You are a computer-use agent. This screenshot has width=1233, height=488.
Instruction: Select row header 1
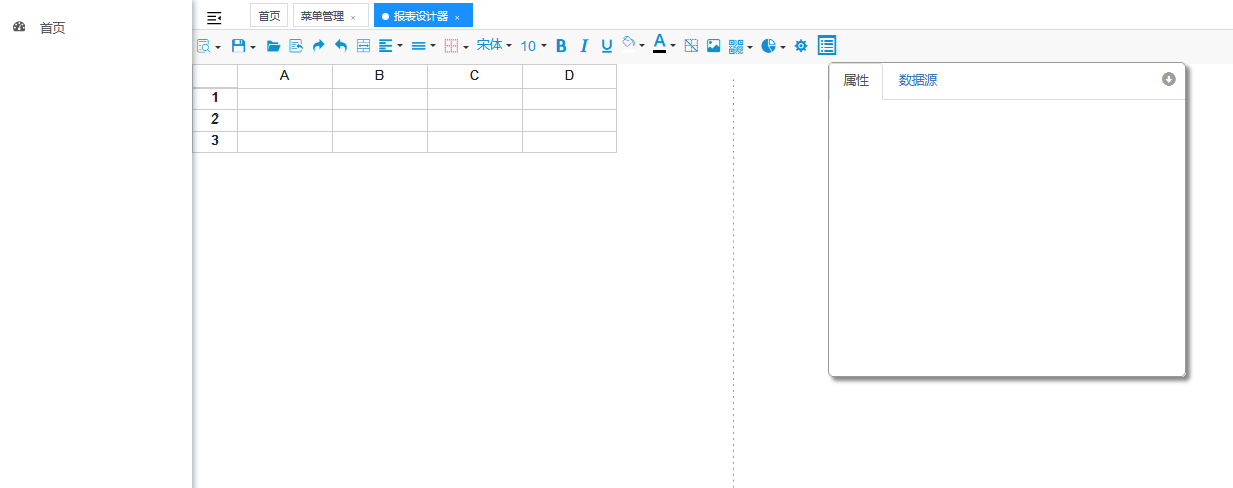(215, 98)
